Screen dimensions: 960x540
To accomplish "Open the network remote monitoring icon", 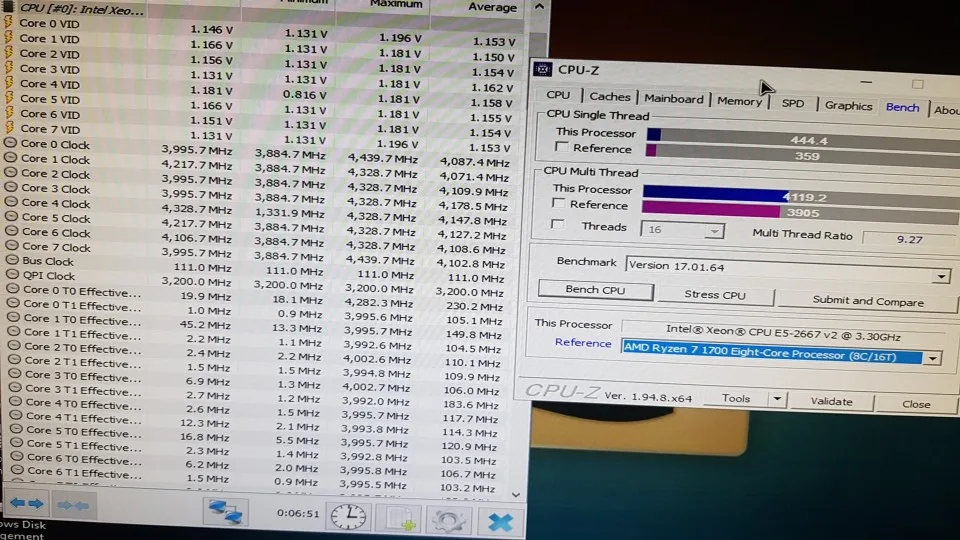I will (225, 512).
